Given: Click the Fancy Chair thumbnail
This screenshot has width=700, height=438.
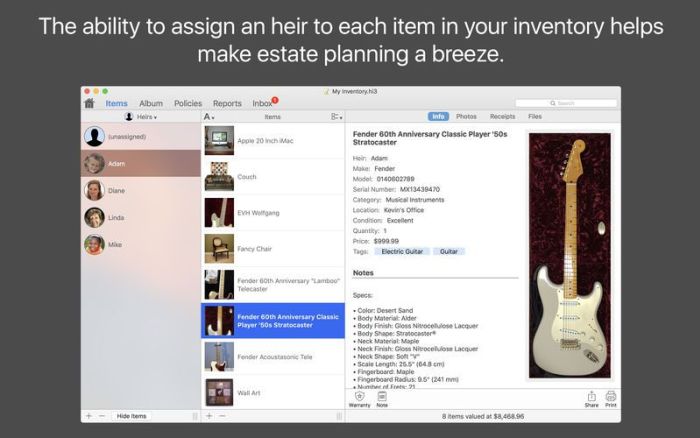Looking at the screenshot, I should pyautogui.click(x=219, y=249).
